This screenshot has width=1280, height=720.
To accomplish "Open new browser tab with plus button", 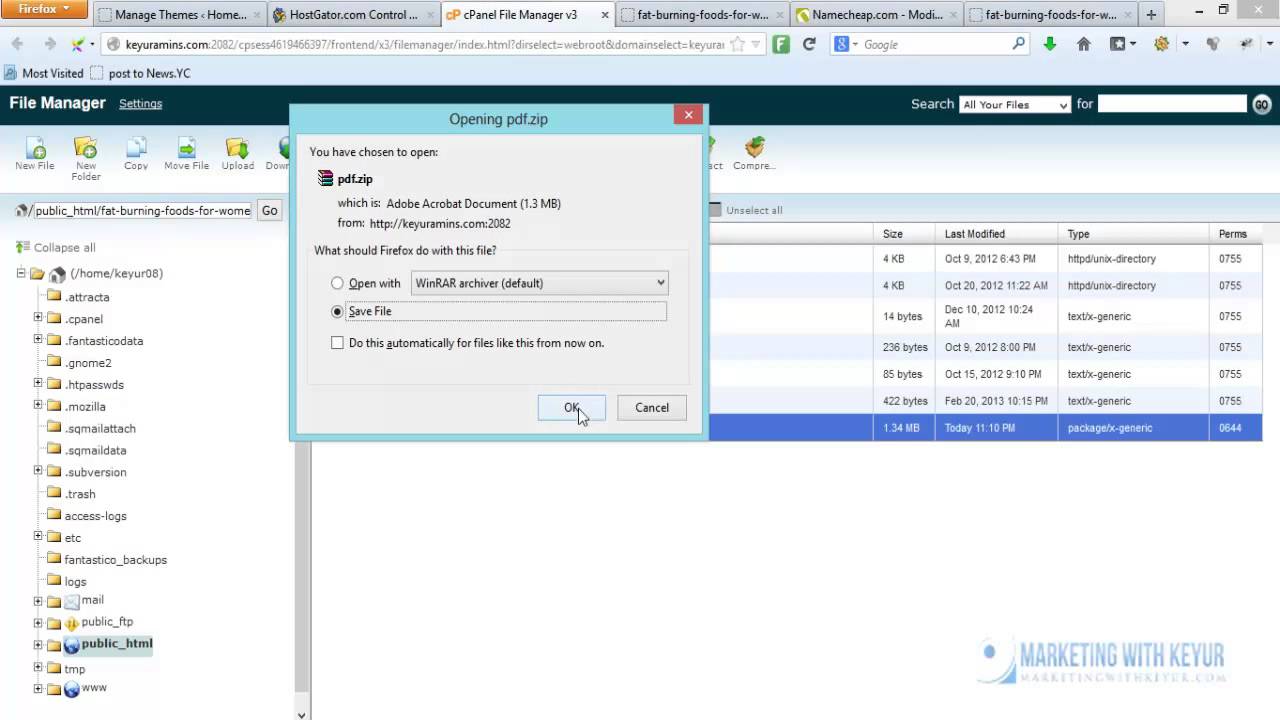I will point(1151,15).
